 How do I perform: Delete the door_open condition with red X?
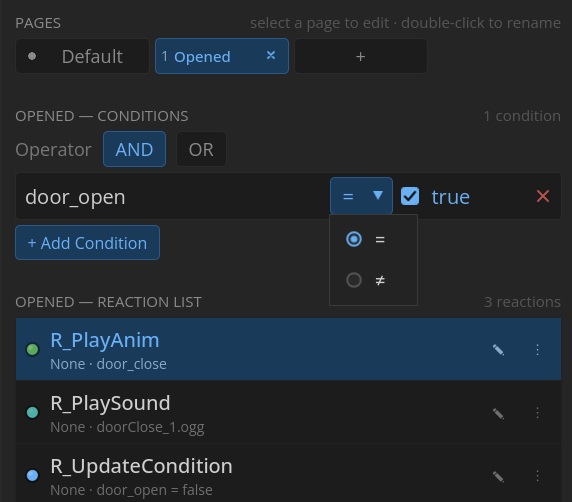[x=543, y=196]
